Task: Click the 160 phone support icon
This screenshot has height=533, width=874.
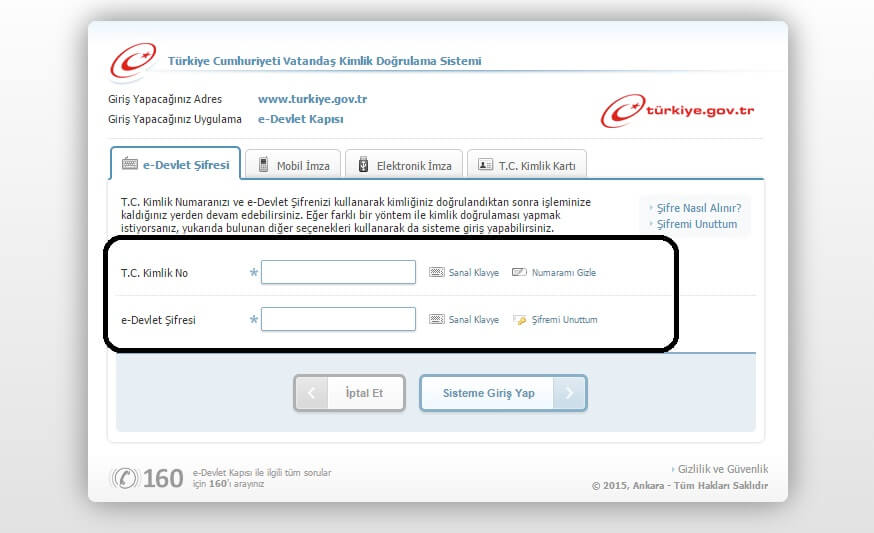Action: click(x=125, y=478)
